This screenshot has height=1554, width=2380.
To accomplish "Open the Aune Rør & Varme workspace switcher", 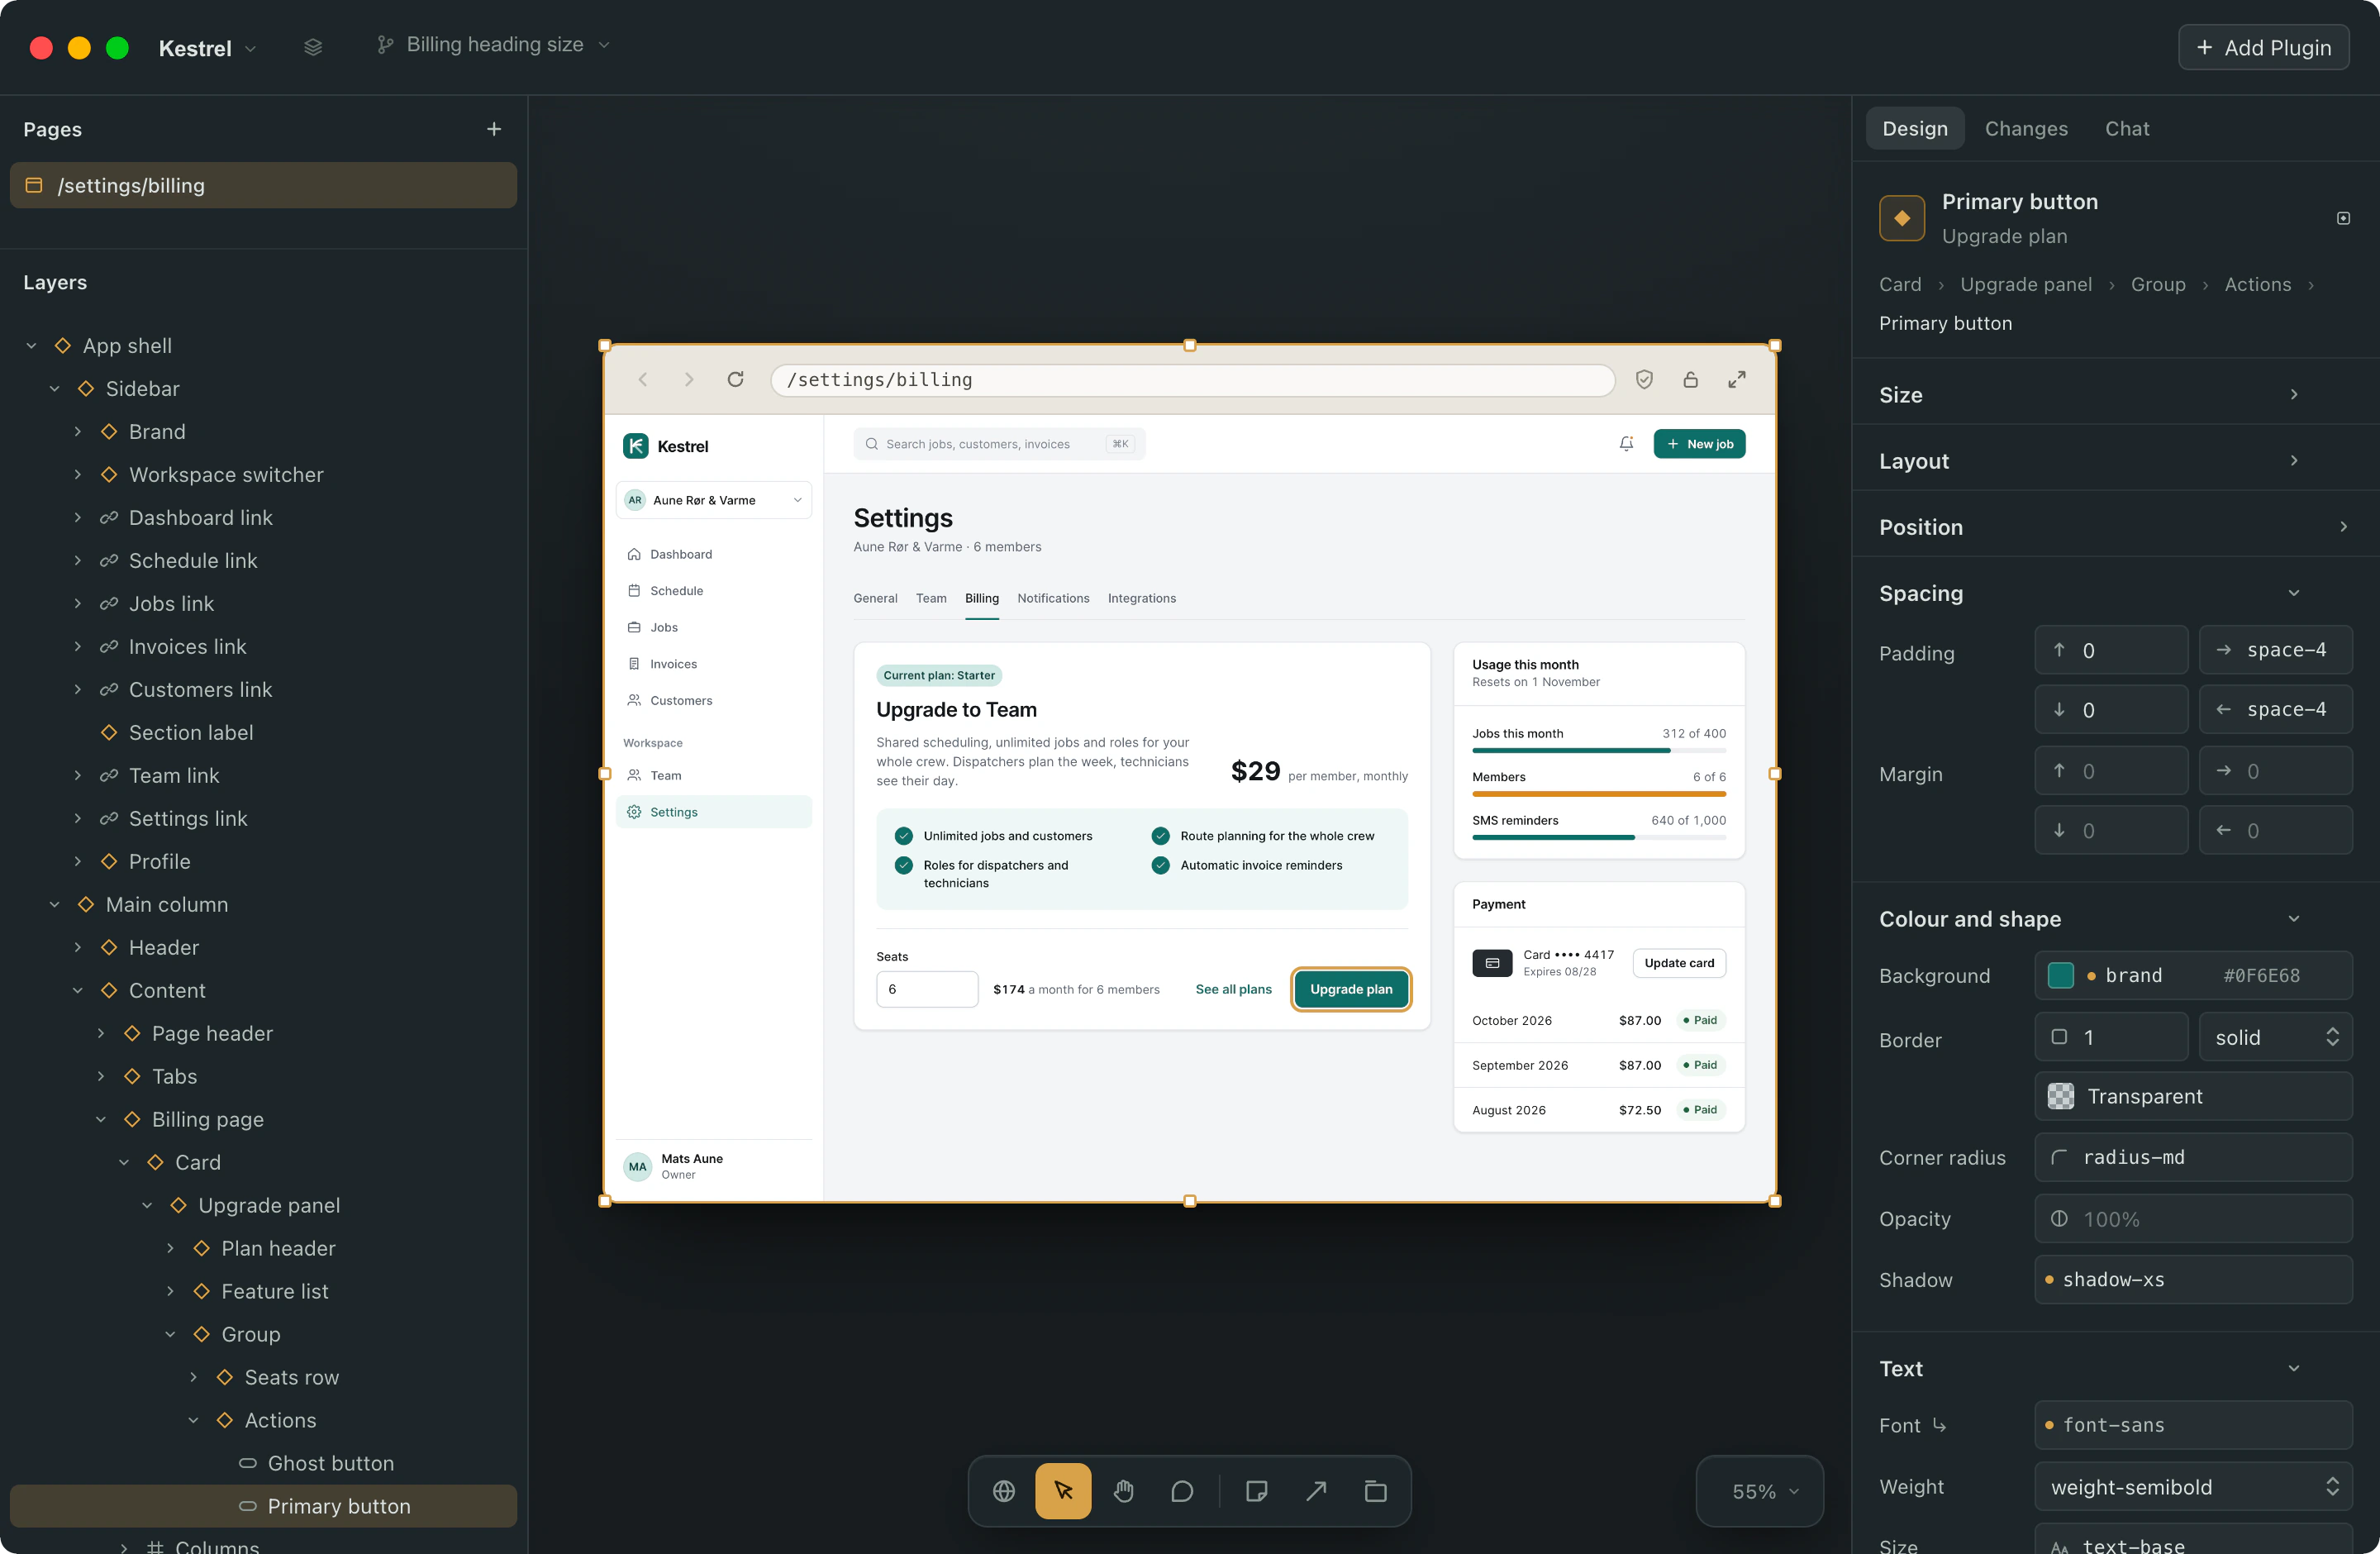I will 714,500.
